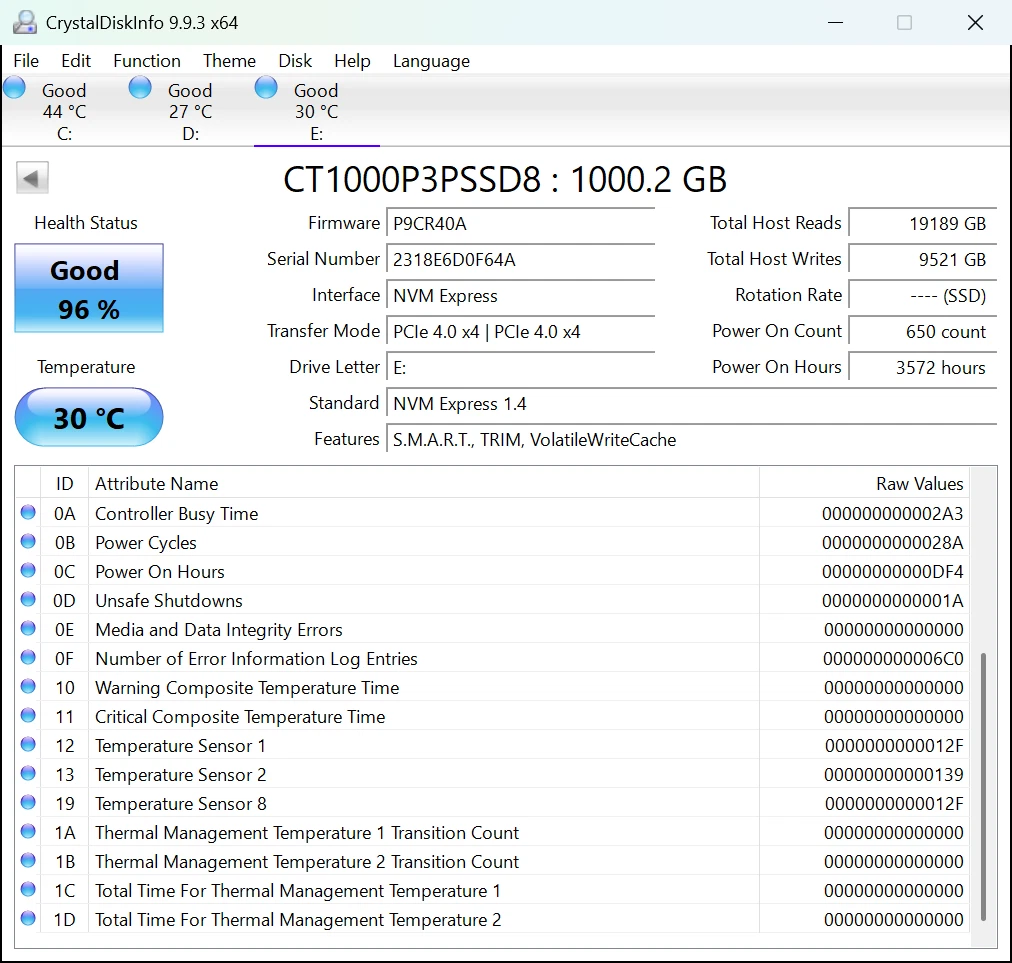The height and width of the screenshot is (963, 1012).
Task: Click status dot for Warning Composite Temperature Time
Action: click(28, 686)
